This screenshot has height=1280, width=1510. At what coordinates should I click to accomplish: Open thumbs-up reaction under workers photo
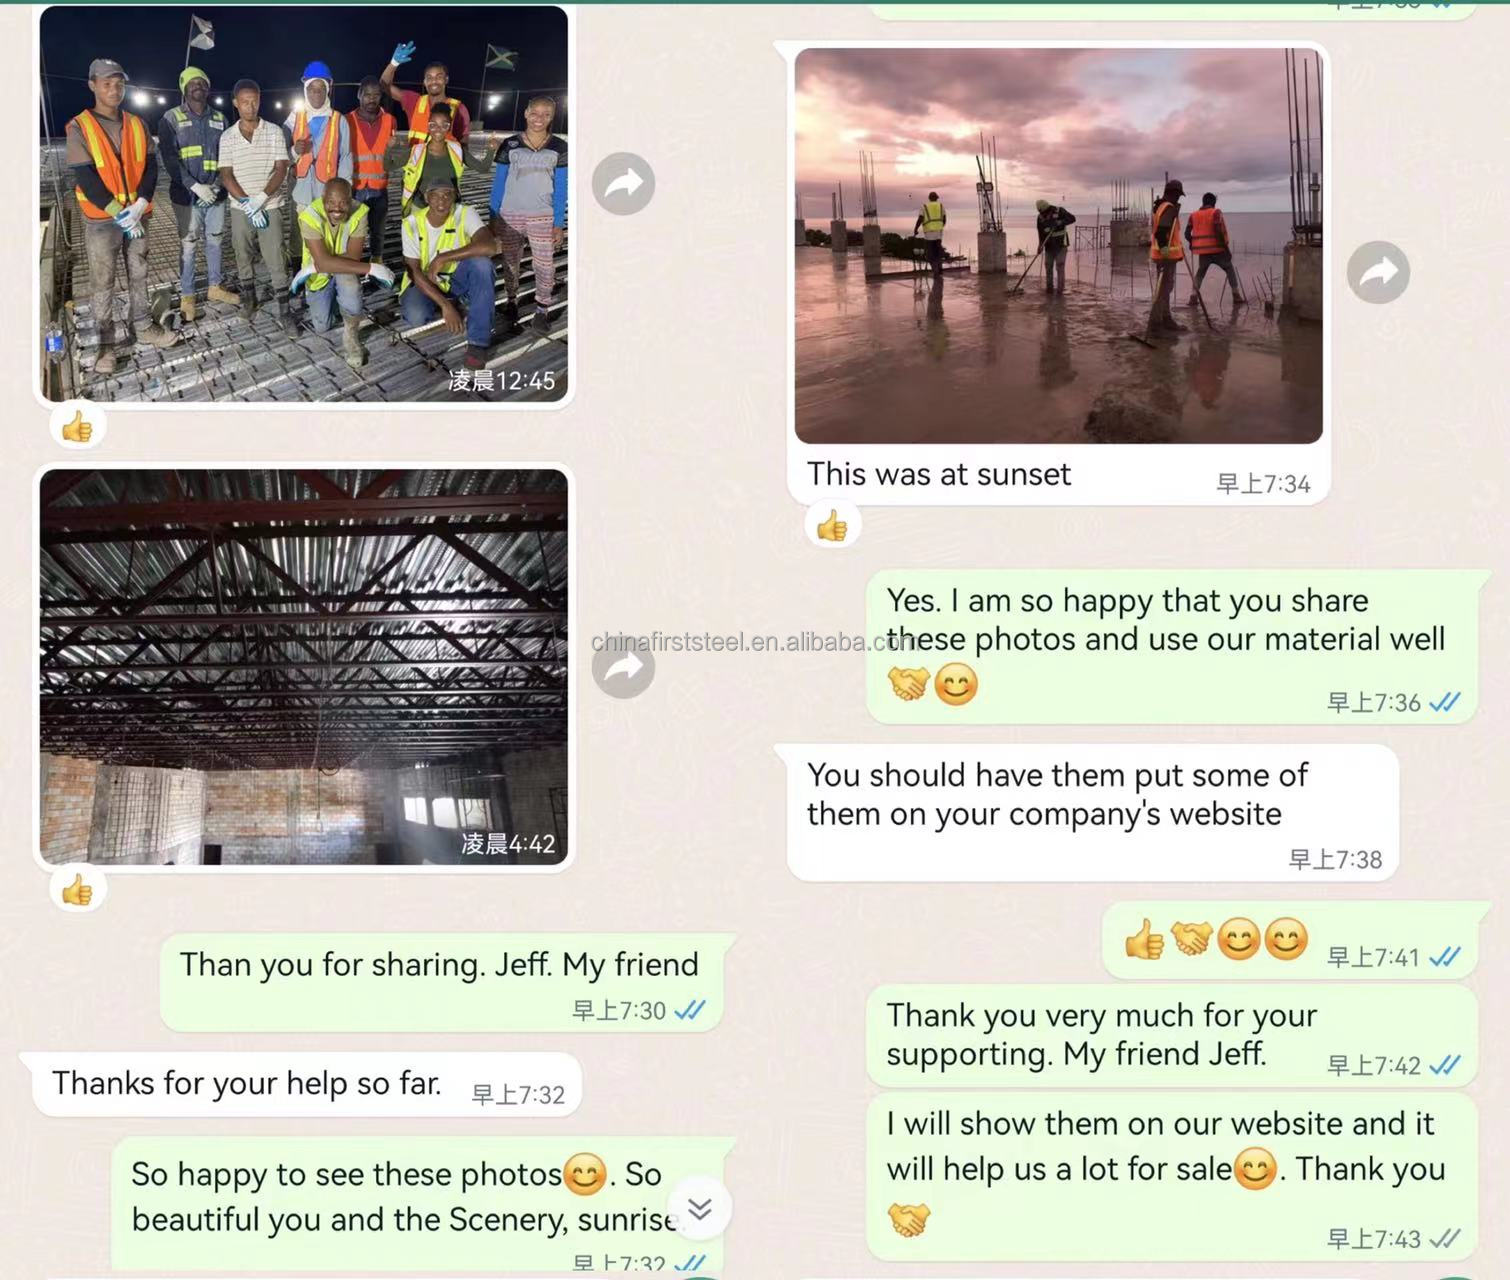tap(77, 427)
